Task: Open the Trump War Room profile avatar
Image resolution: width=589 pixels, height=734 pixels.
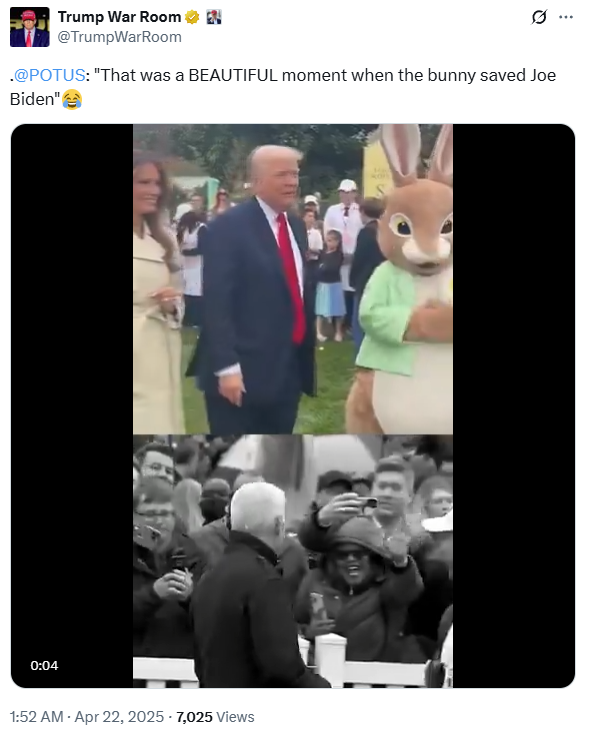Action: click(29, 27)
